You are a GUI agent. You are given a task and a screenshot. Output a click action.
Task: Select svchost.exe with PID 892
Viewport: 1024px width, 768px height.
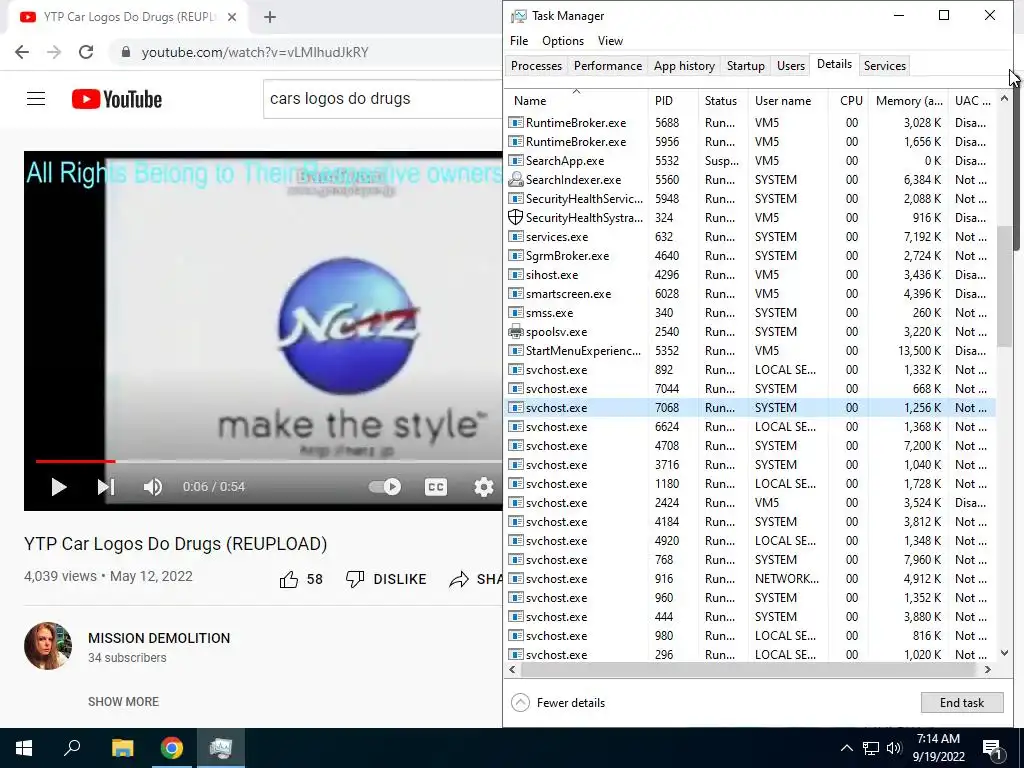pos(750,370)
